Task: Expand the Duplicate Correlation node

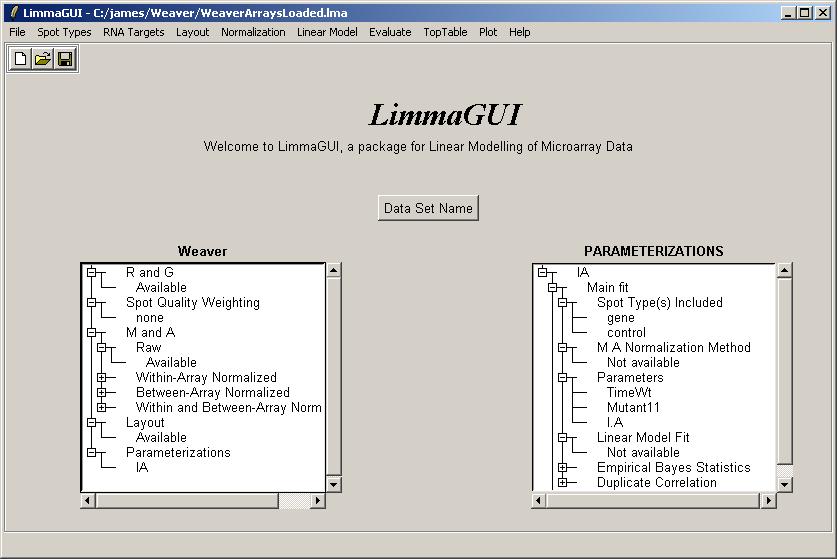Action: coord(563,483)
